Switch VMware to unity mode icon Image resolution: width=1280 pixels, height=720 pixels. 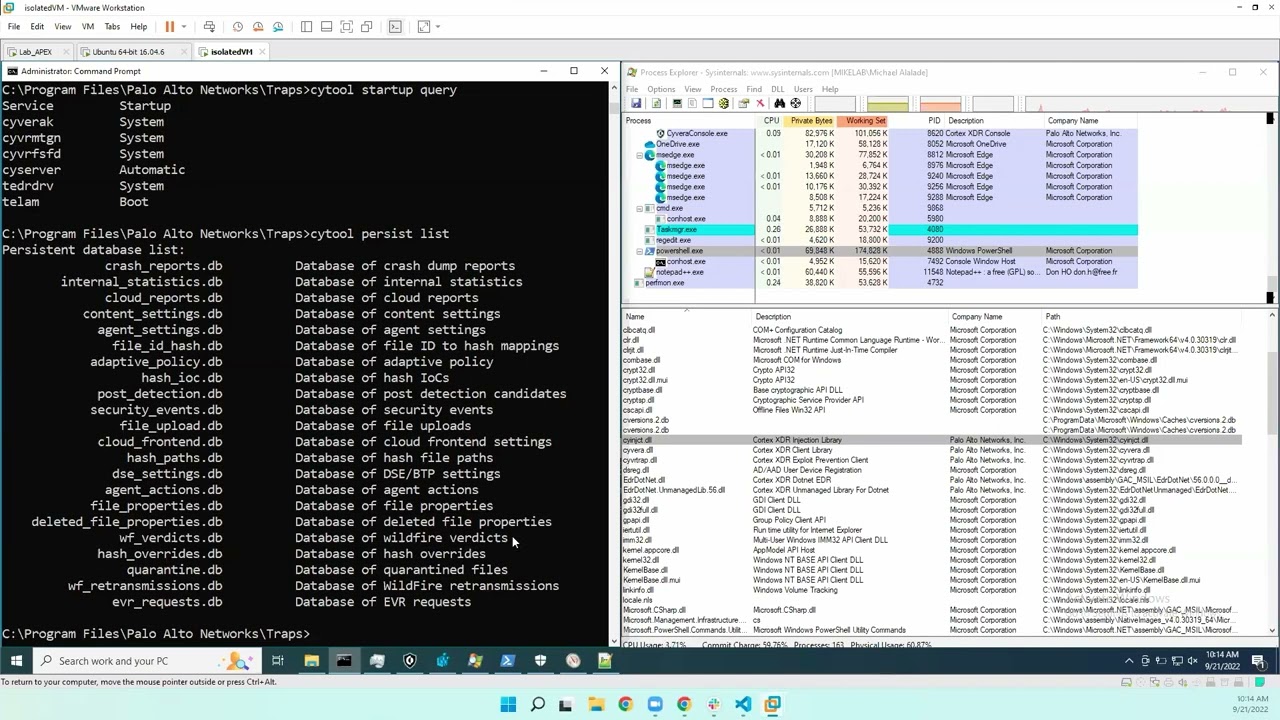click(366, 27)
